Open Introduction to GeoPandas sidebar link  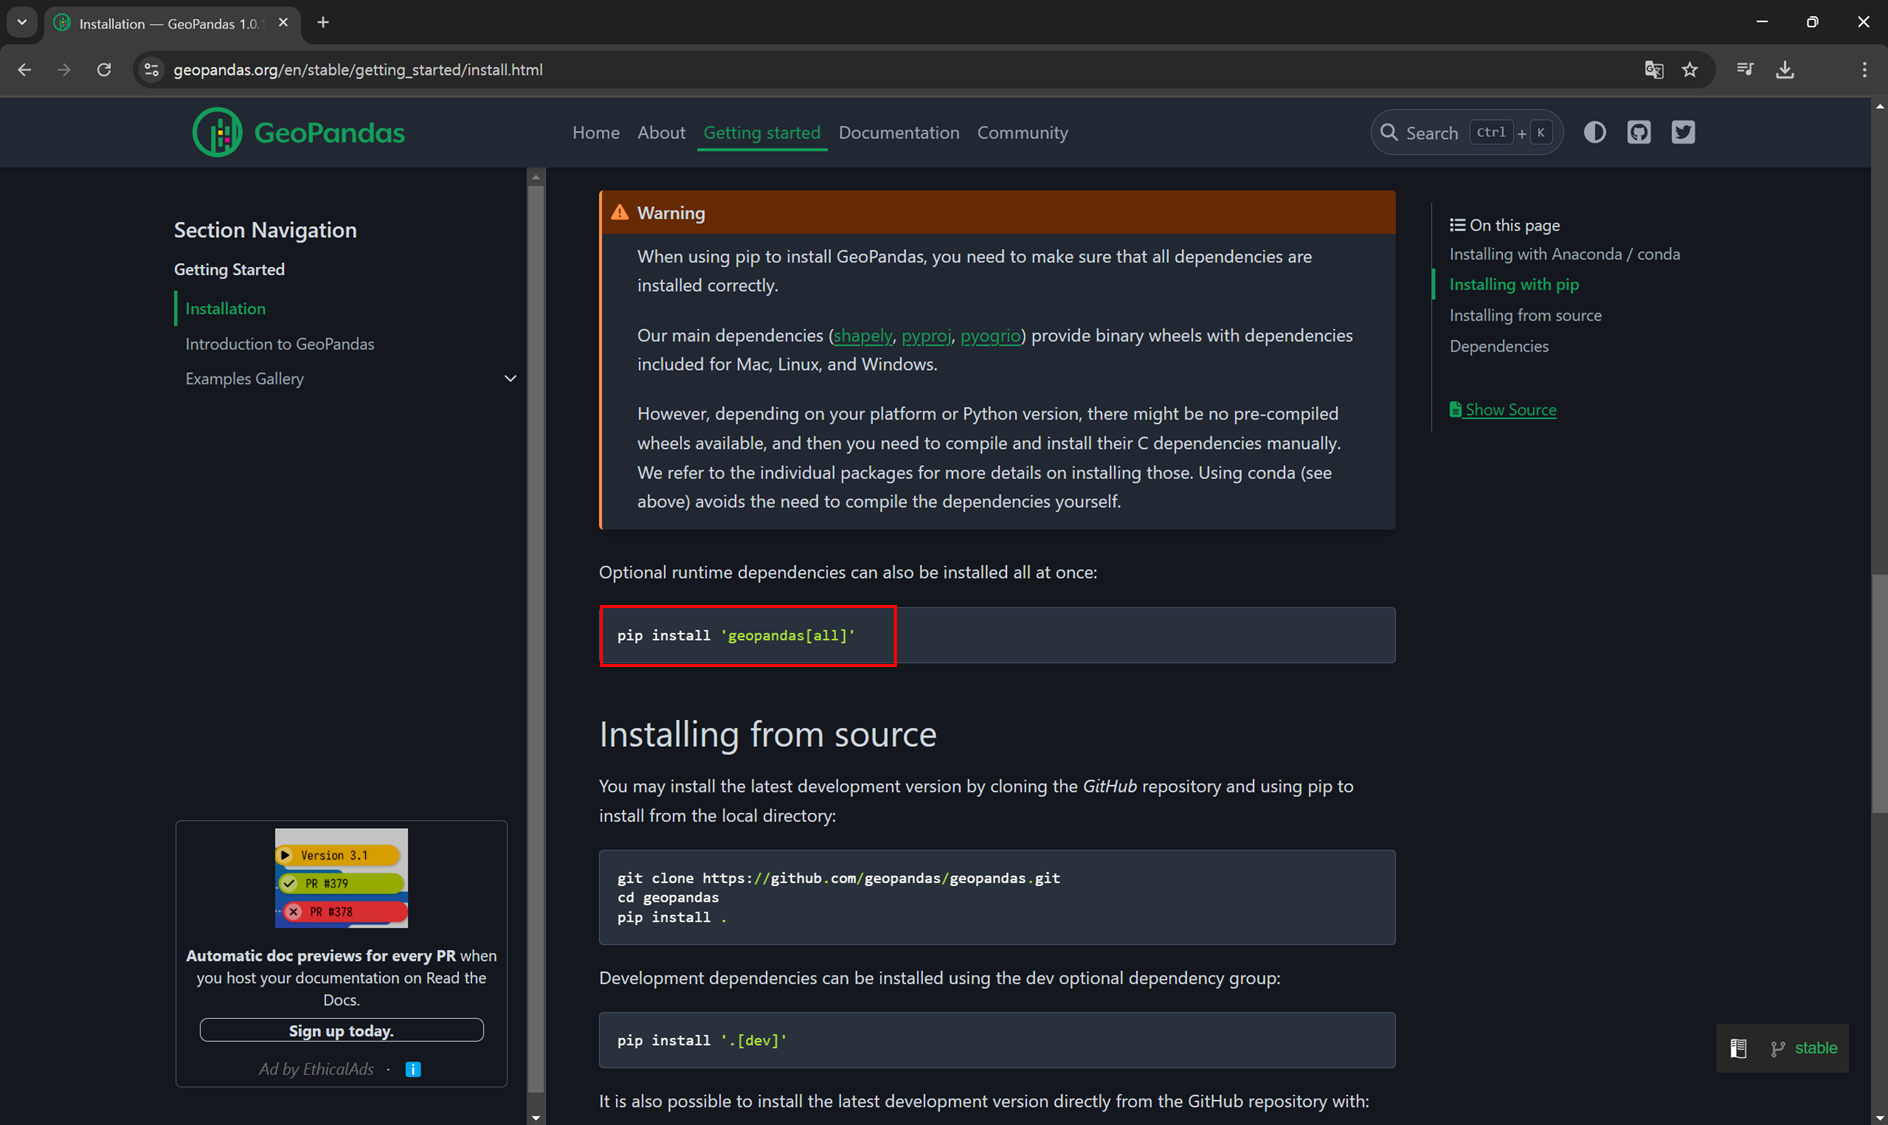tap(279, 343)
